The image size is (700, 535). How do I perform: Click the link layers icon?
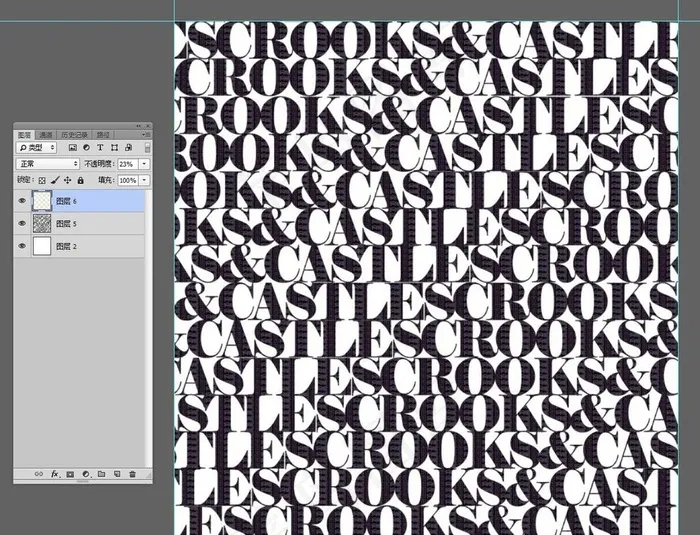click(39, 474)
